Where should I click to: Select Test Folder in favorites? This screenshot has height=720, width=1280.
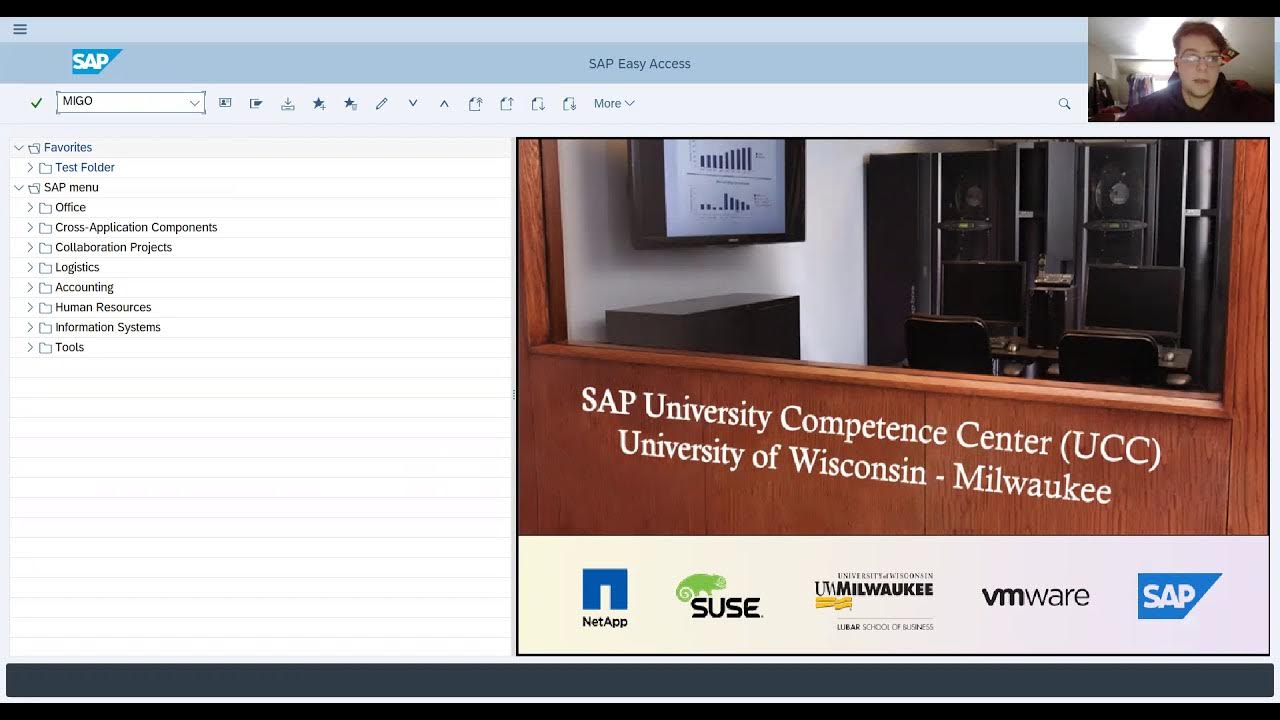point(85,167)
